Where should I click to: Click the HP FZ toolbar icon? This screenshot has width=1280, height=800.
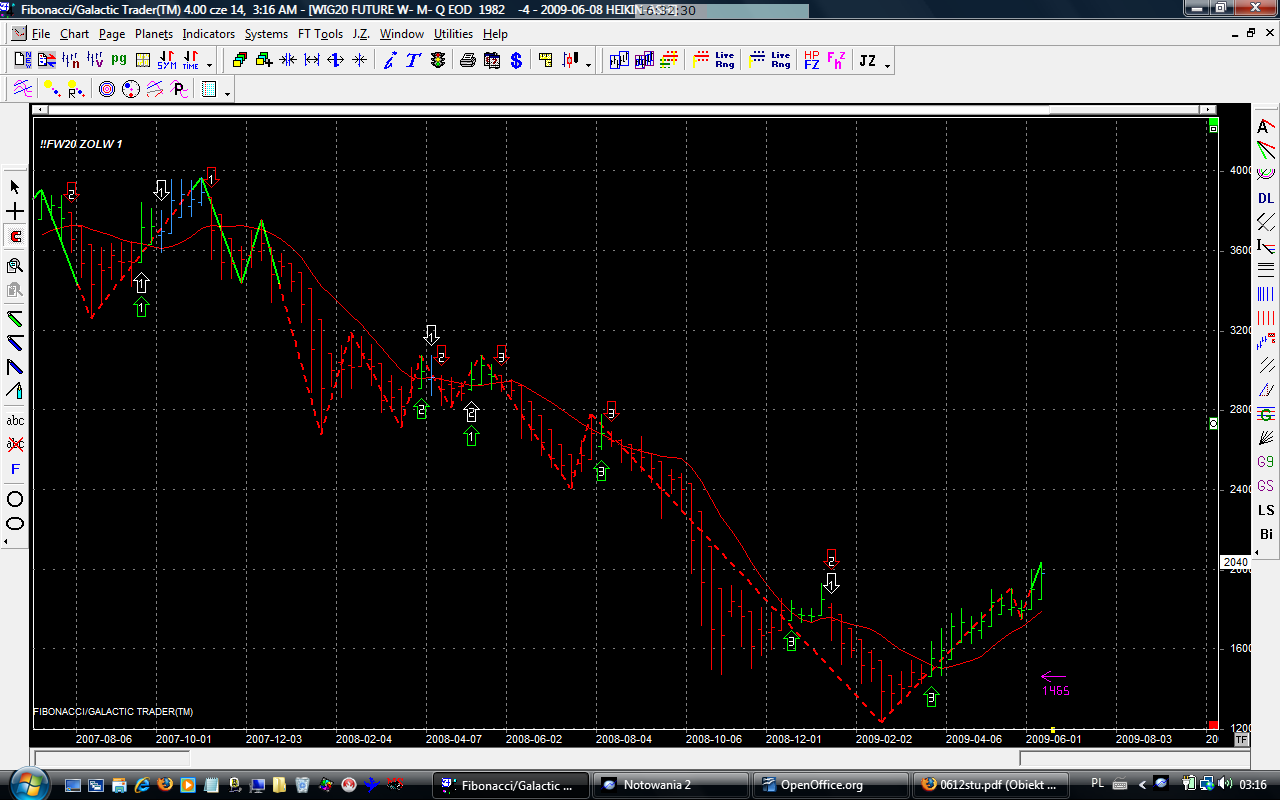pos(811,61)
